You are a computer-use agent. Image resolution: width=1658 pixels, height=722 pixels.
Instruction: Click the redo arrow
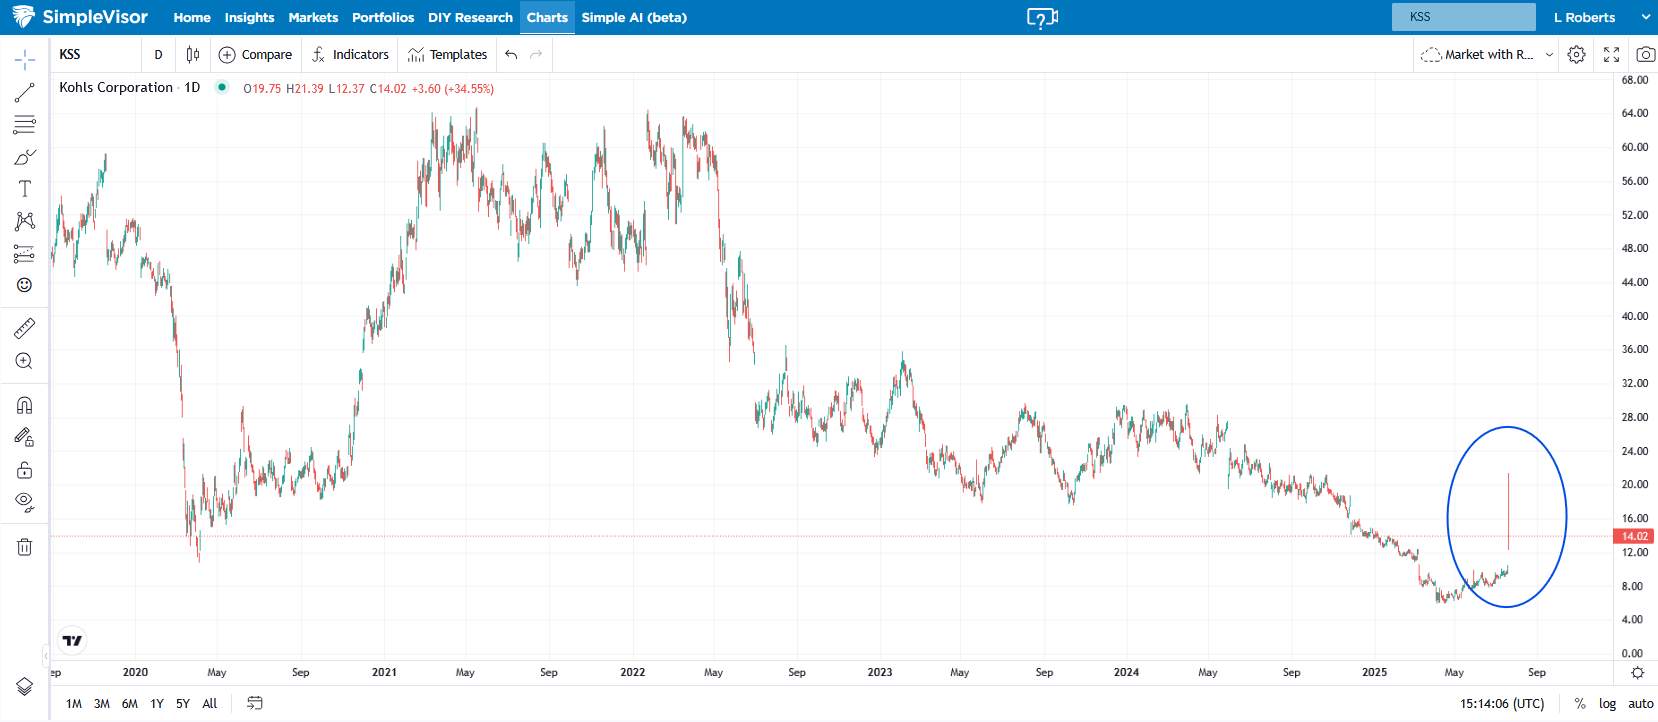click(x=536, y=55)
